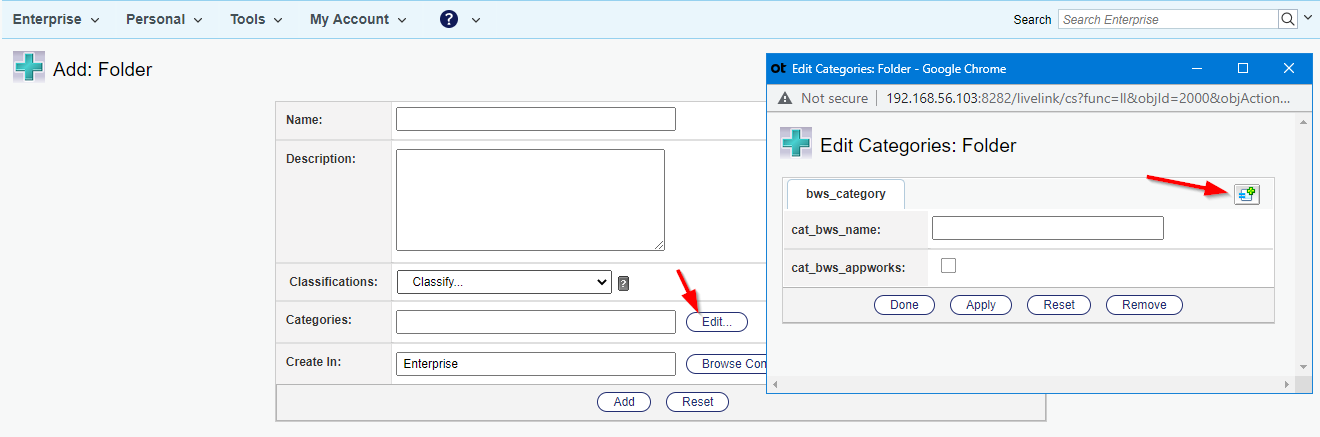Click the popup horizontal scroll left arrow

(x=777, y=384)
